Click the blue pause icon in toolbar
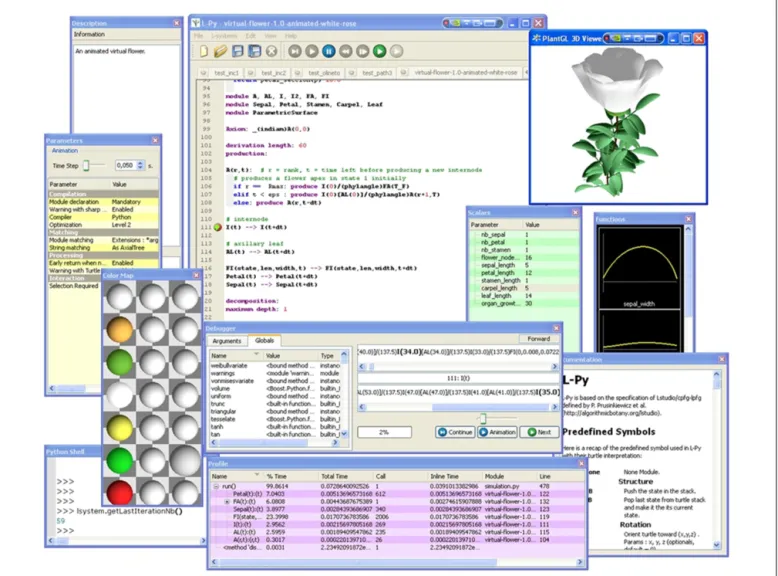Viewport: 778px width, 576px height. pyautogui.click(x=328, y=51)
